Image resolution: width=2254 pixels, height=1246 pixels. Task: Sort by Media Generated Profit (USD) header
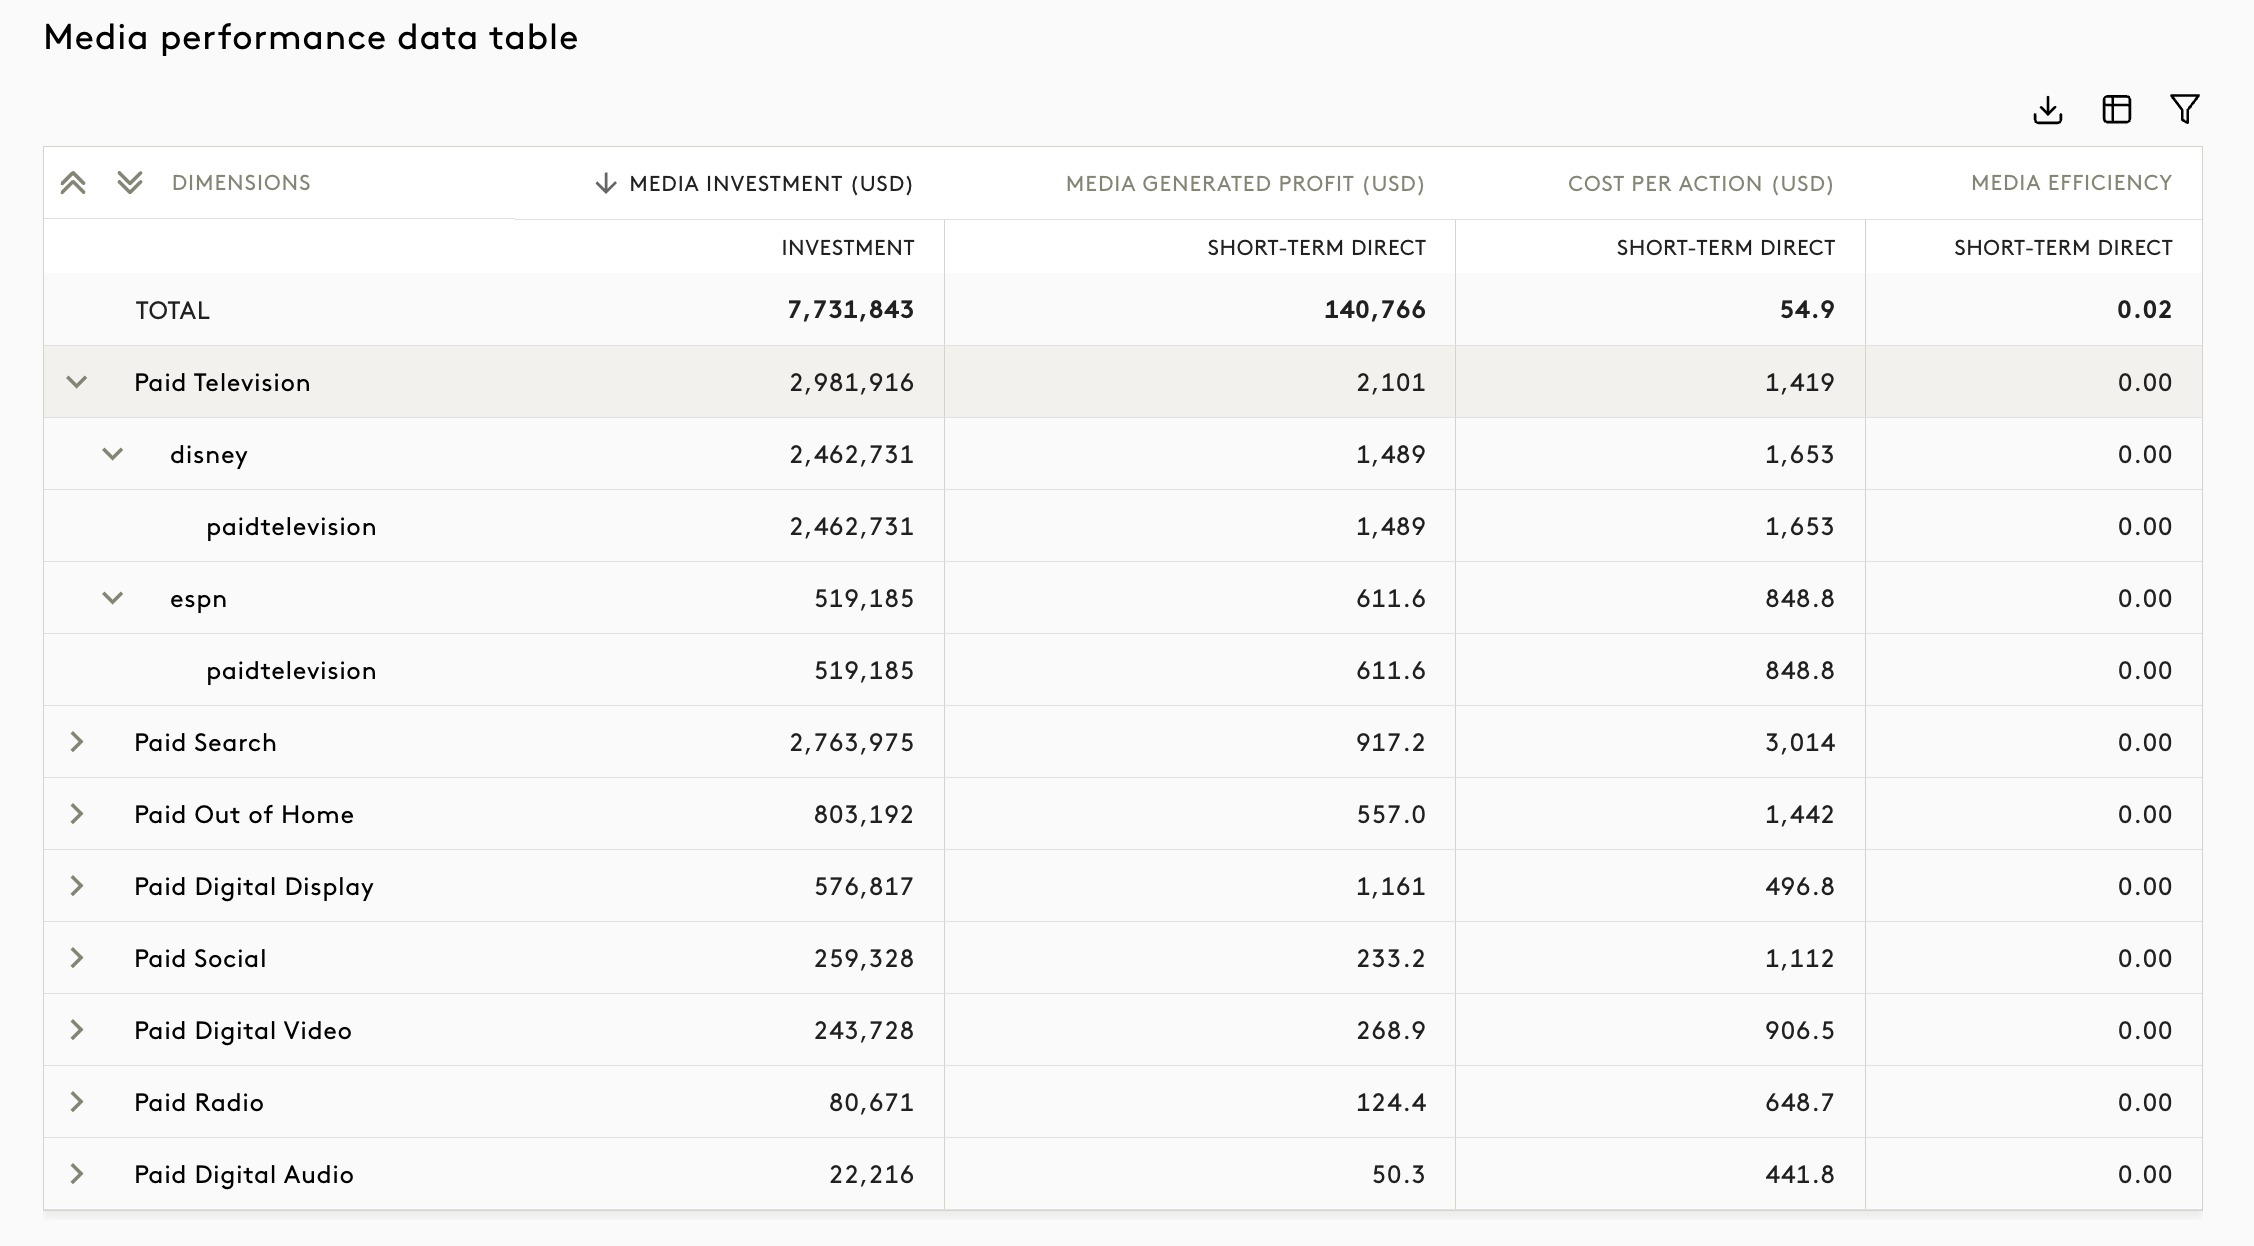point(1245,184)
